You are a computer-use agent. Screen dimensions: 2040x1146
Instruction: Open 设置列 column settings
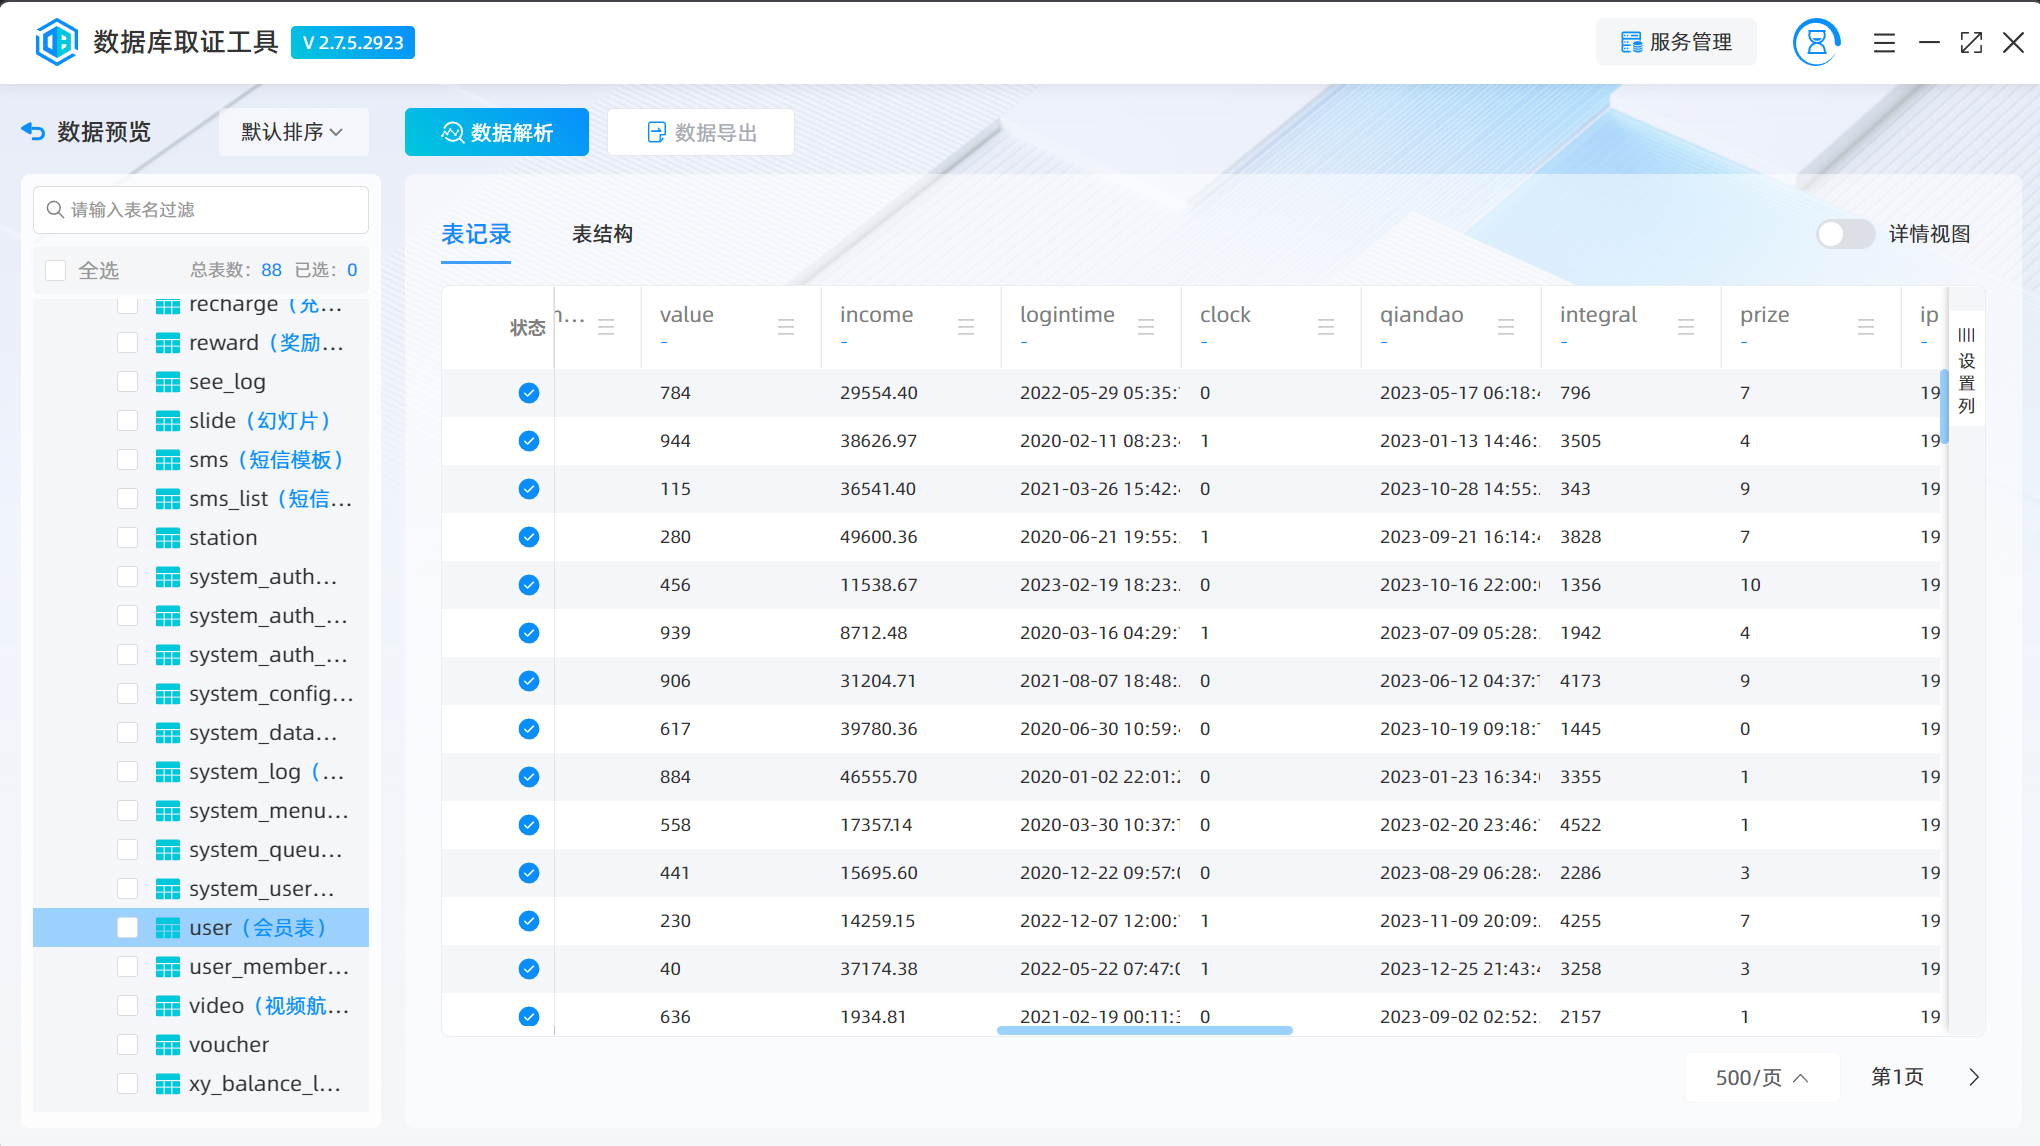[1966, 370]
